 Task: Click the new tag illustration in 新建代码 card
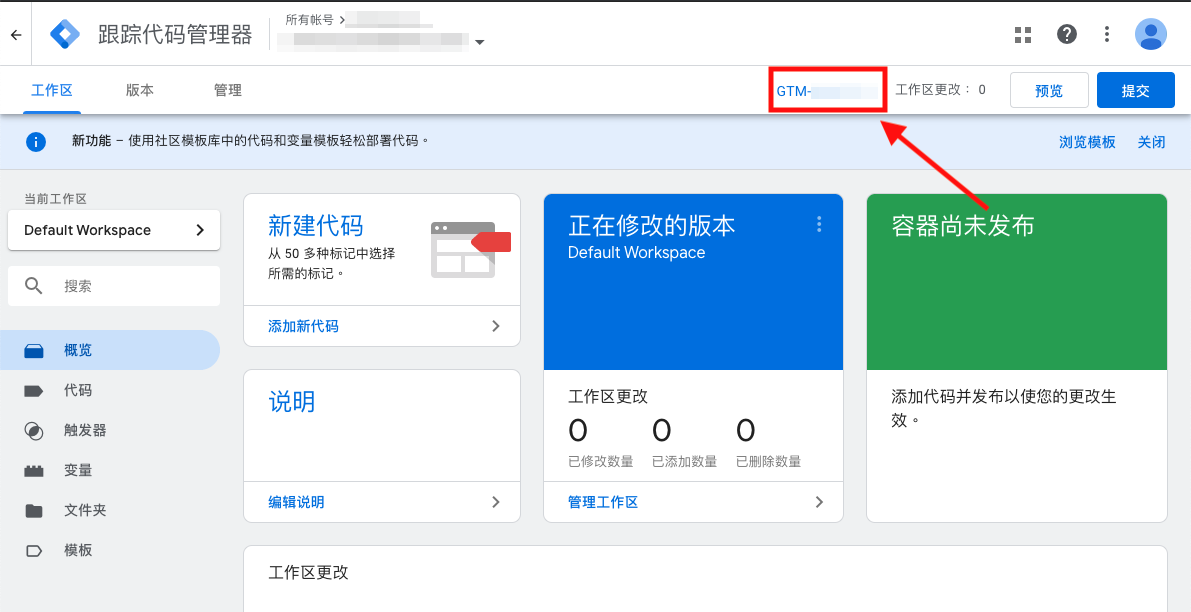470,250
